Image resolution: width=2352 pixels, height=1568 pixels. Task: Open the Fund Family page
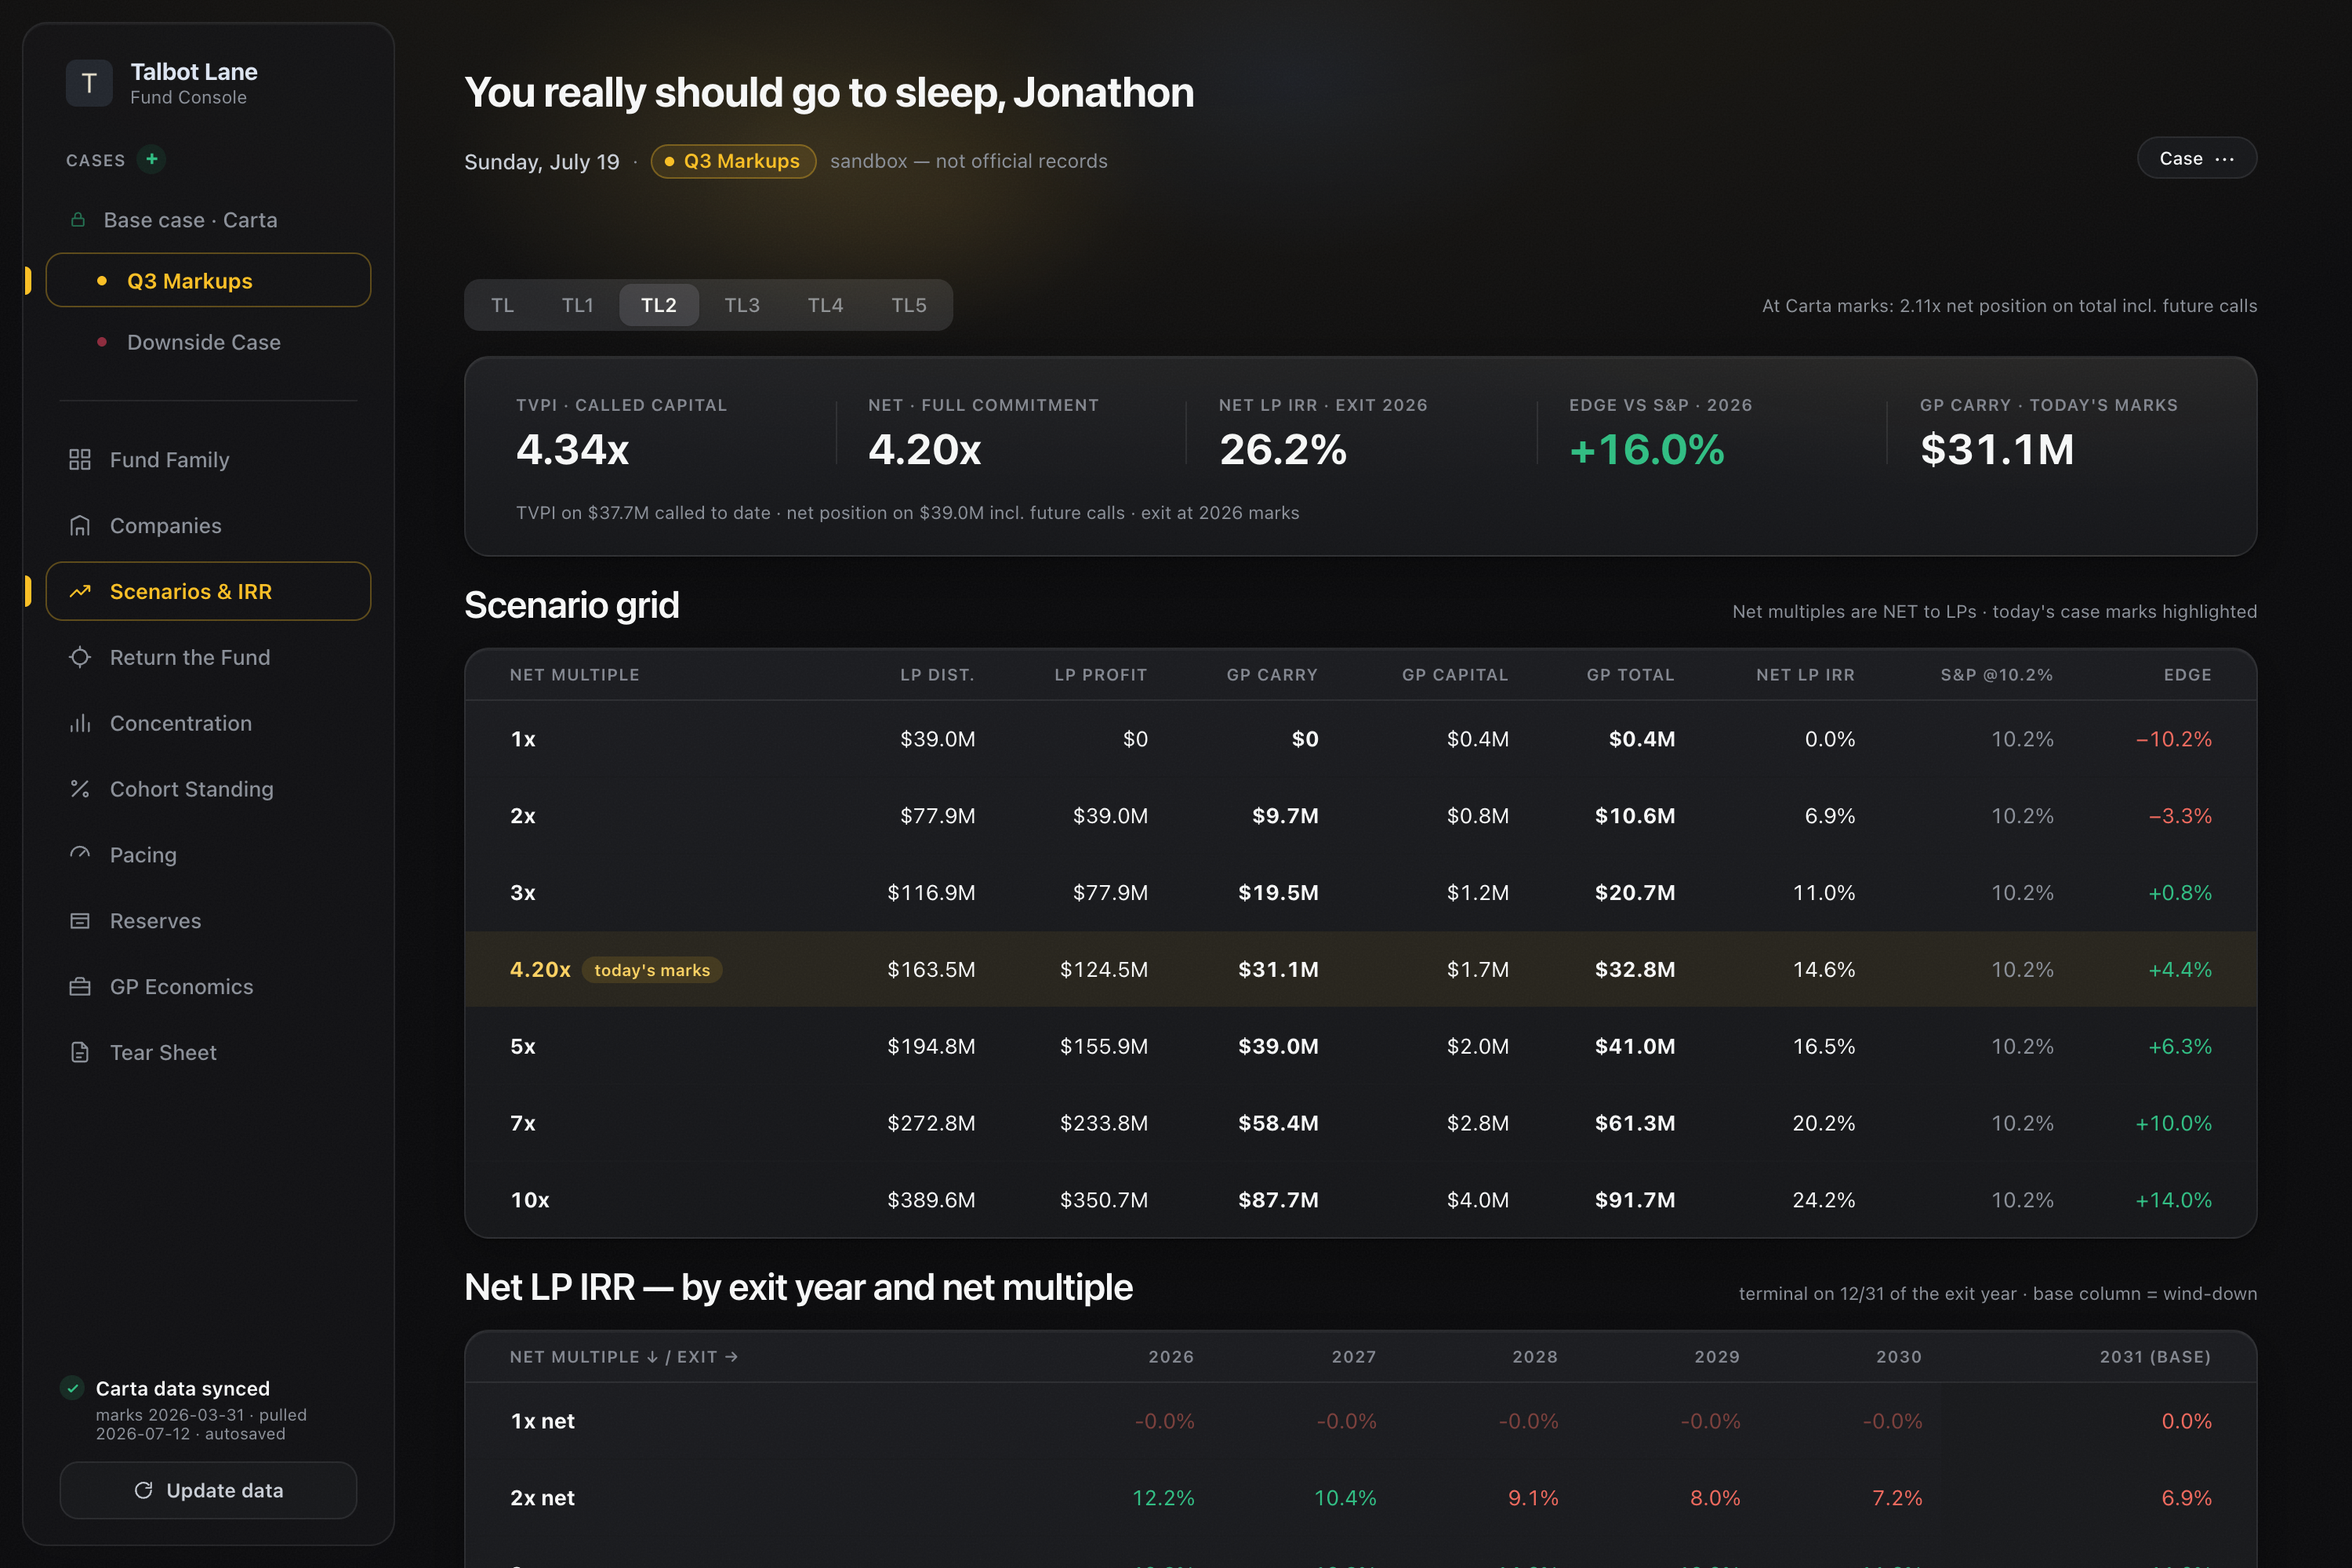click(x=208, y=460)
